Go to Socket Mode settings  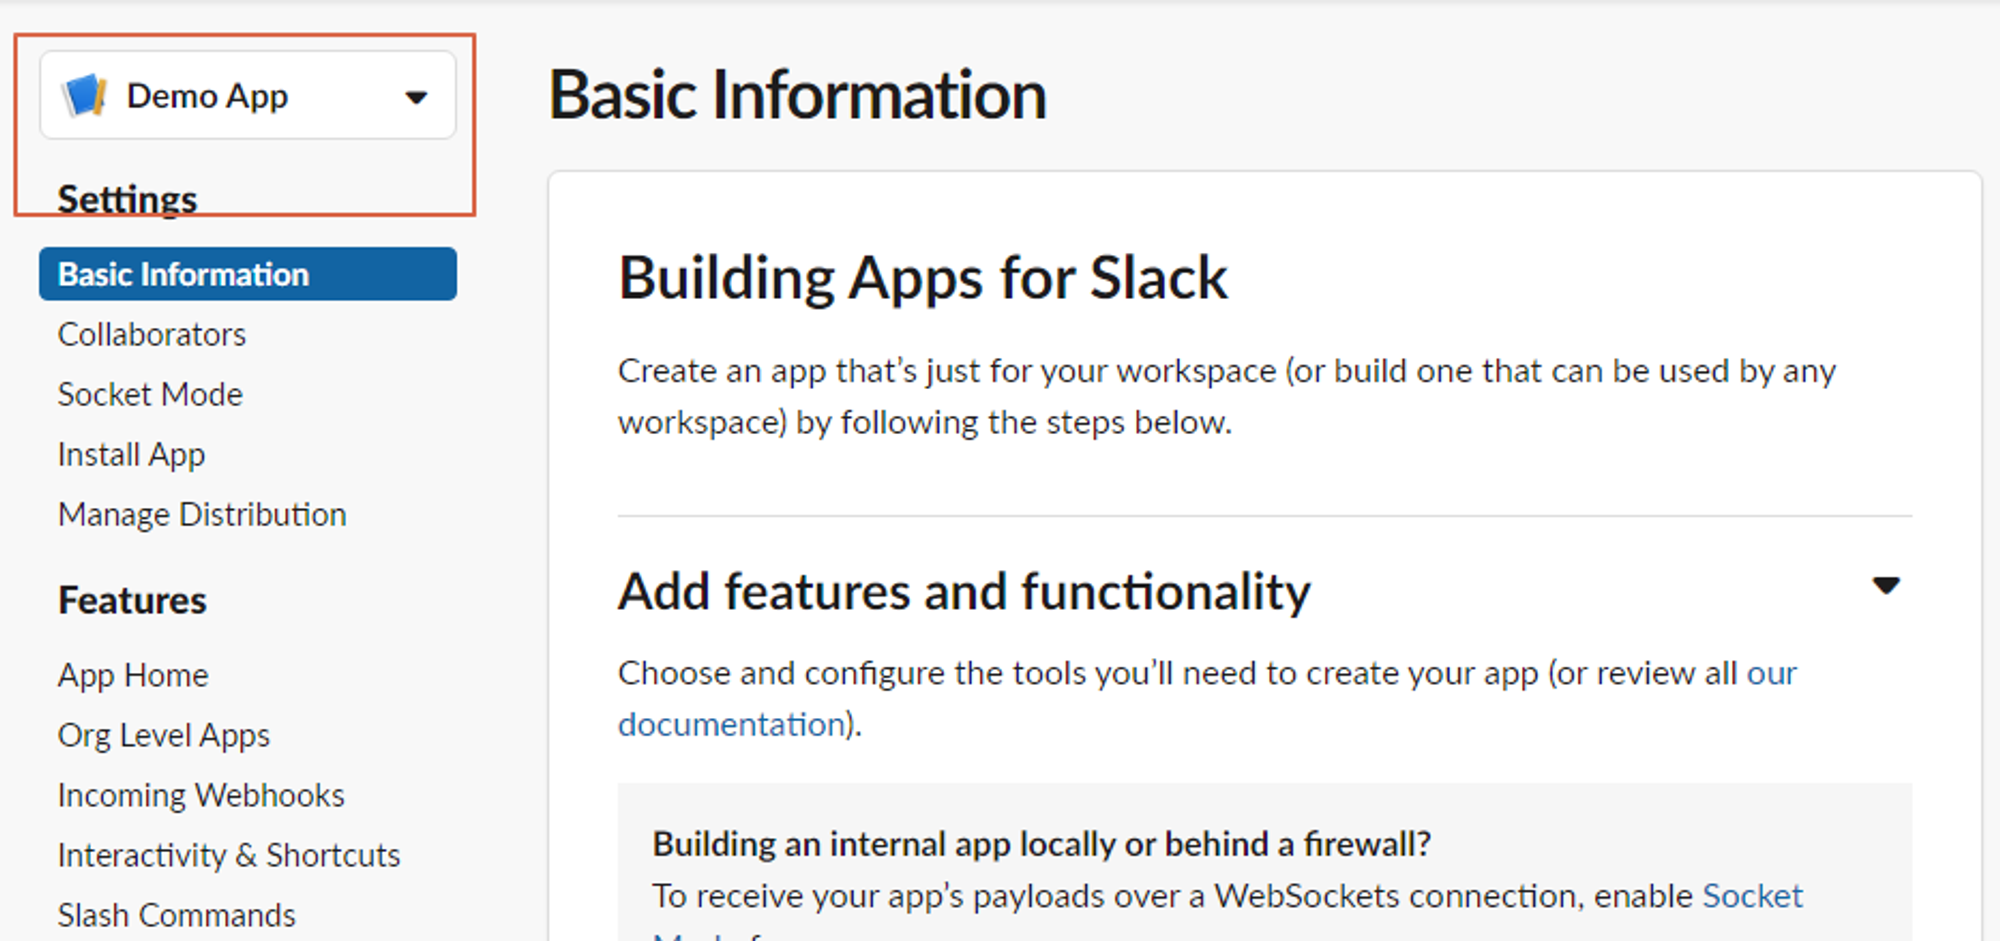[x=150, y=394]
